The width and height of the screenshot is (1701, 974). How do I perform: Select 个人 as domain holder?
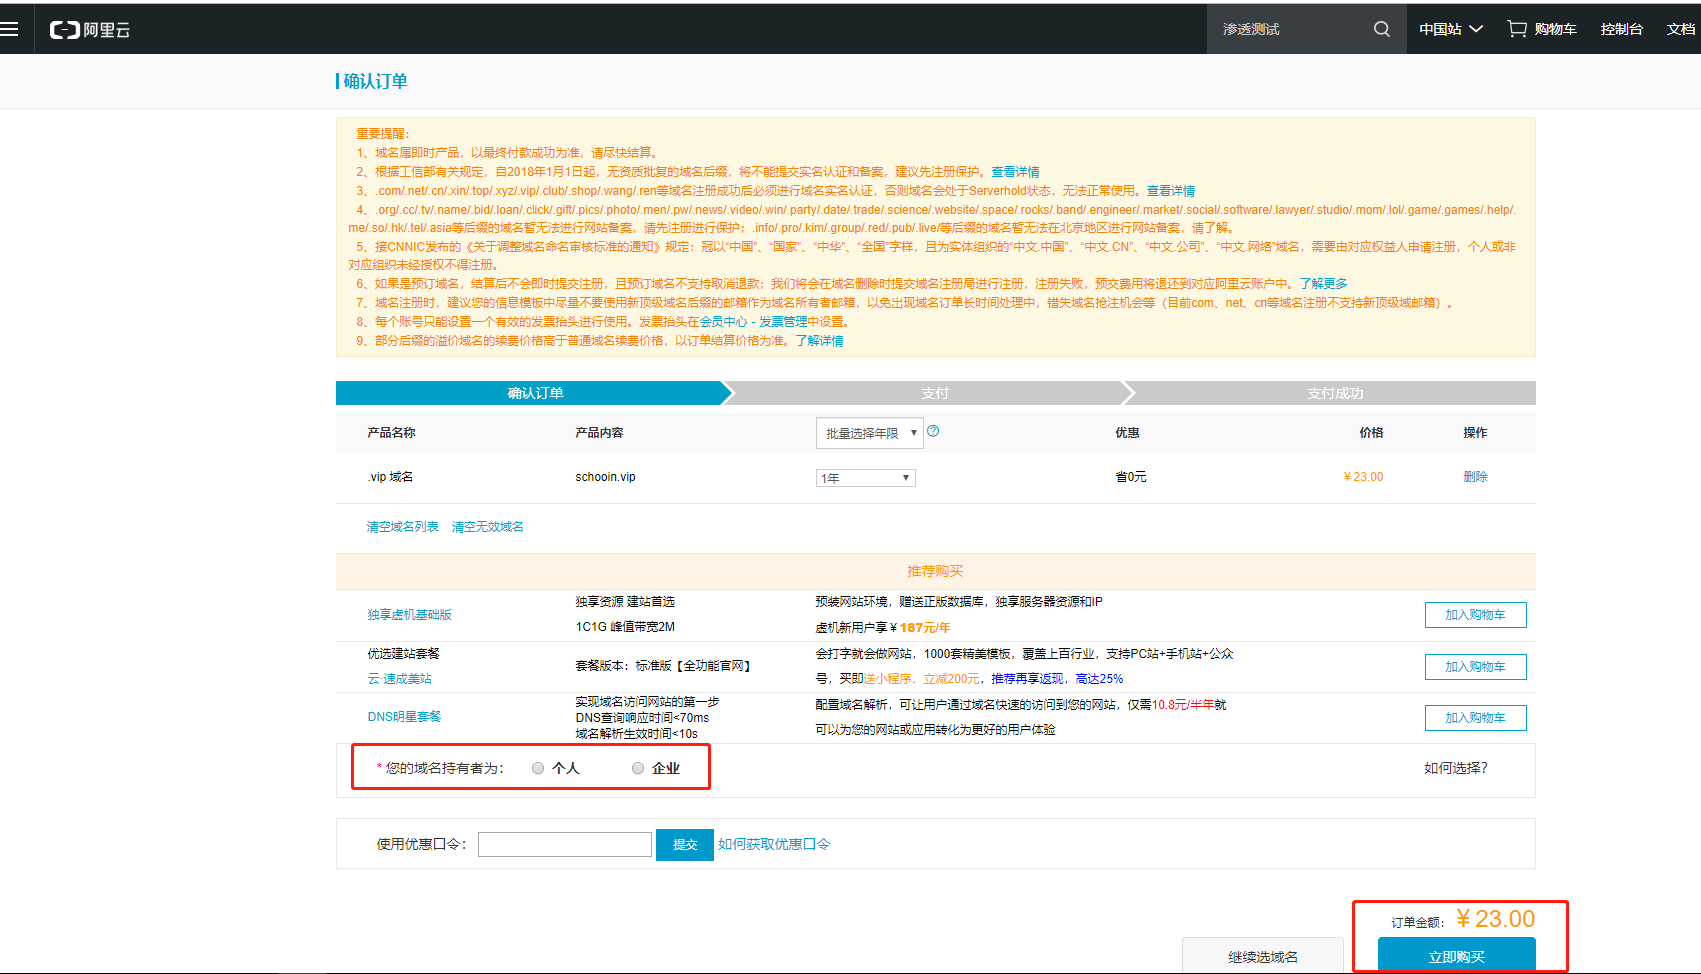(x=538, y=768)
